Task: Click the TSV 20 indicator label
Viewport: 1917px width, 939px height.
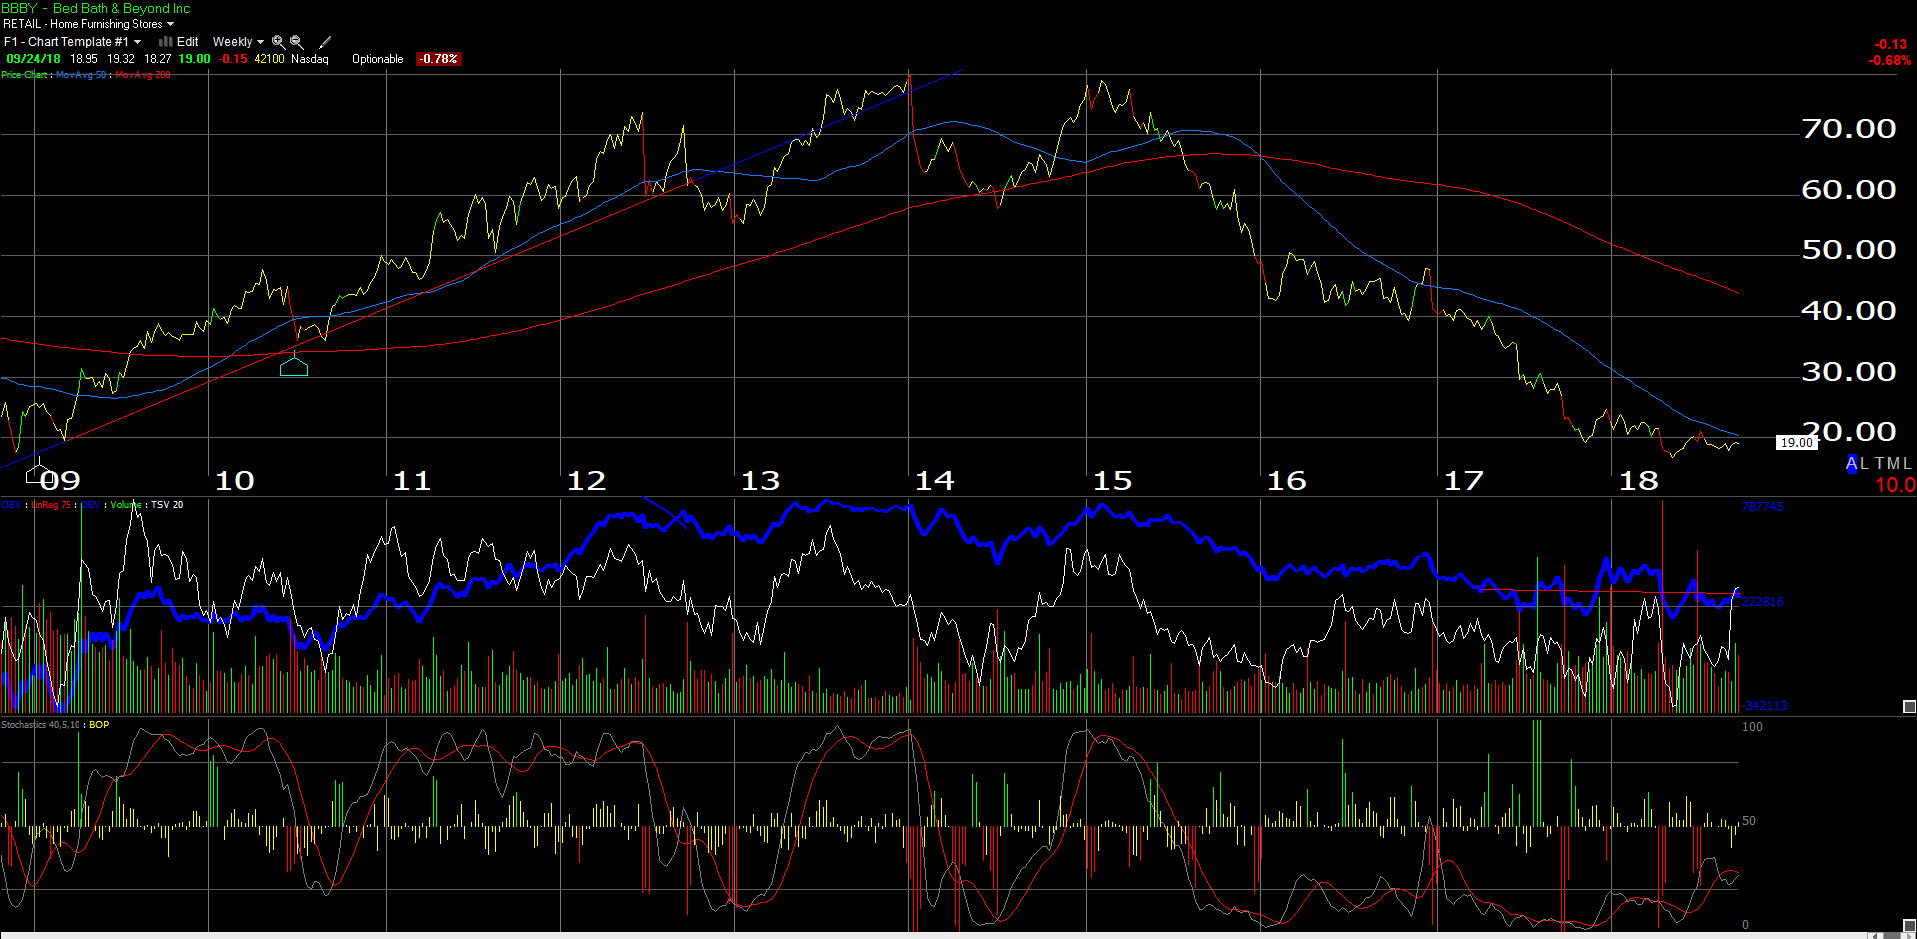Action: [167, 505]
